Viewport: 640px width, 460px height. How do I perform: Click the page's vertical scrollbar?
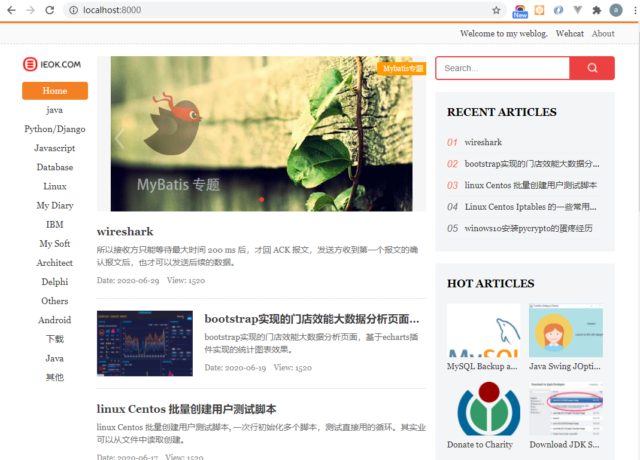tap(637, 241)
